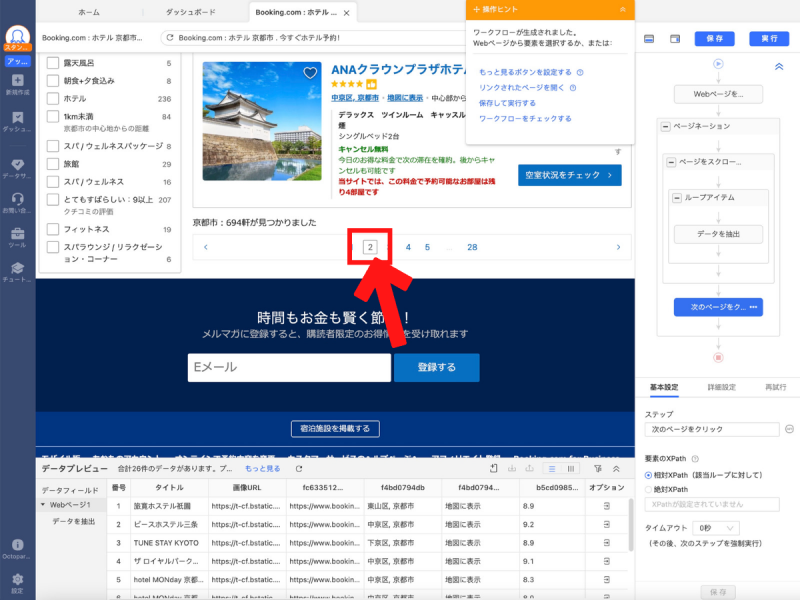Open the ダッシュボード bookmark icon in sidebar
800x600 pixels.
(x=17, y=117)
